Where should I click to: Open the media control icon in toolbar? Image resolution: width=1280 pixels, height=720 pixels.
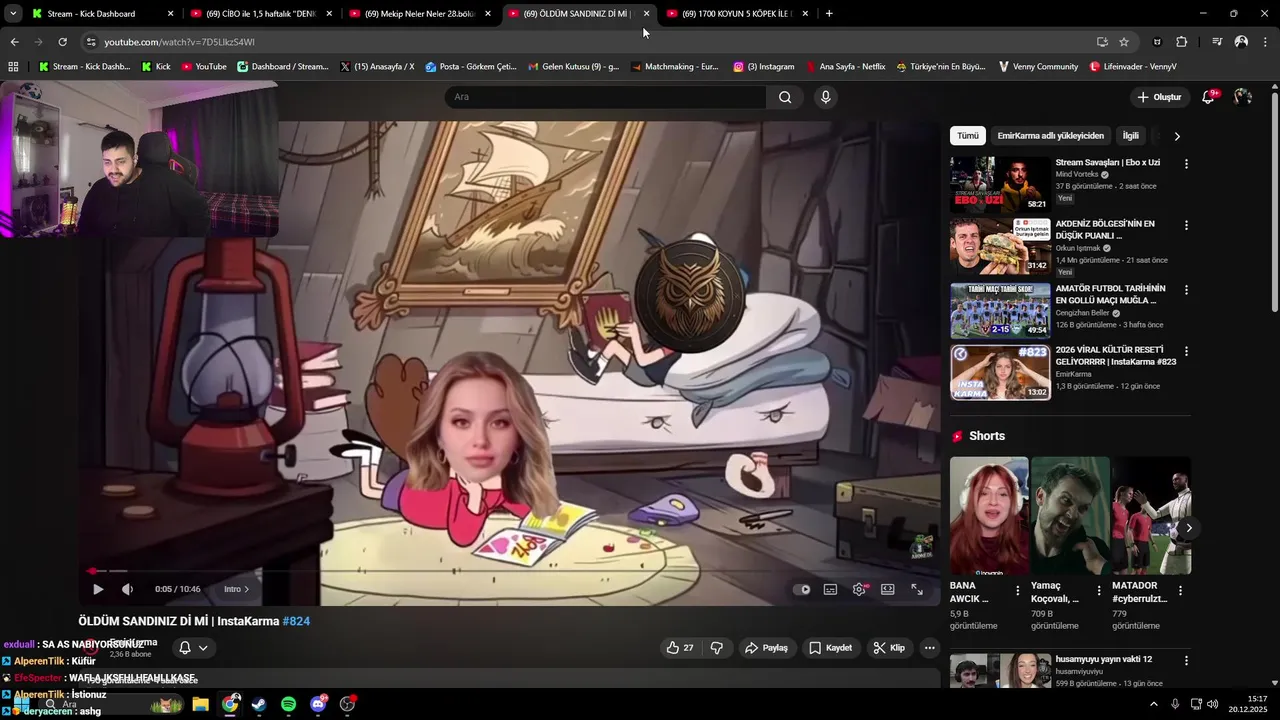[x=1217, y=42]
